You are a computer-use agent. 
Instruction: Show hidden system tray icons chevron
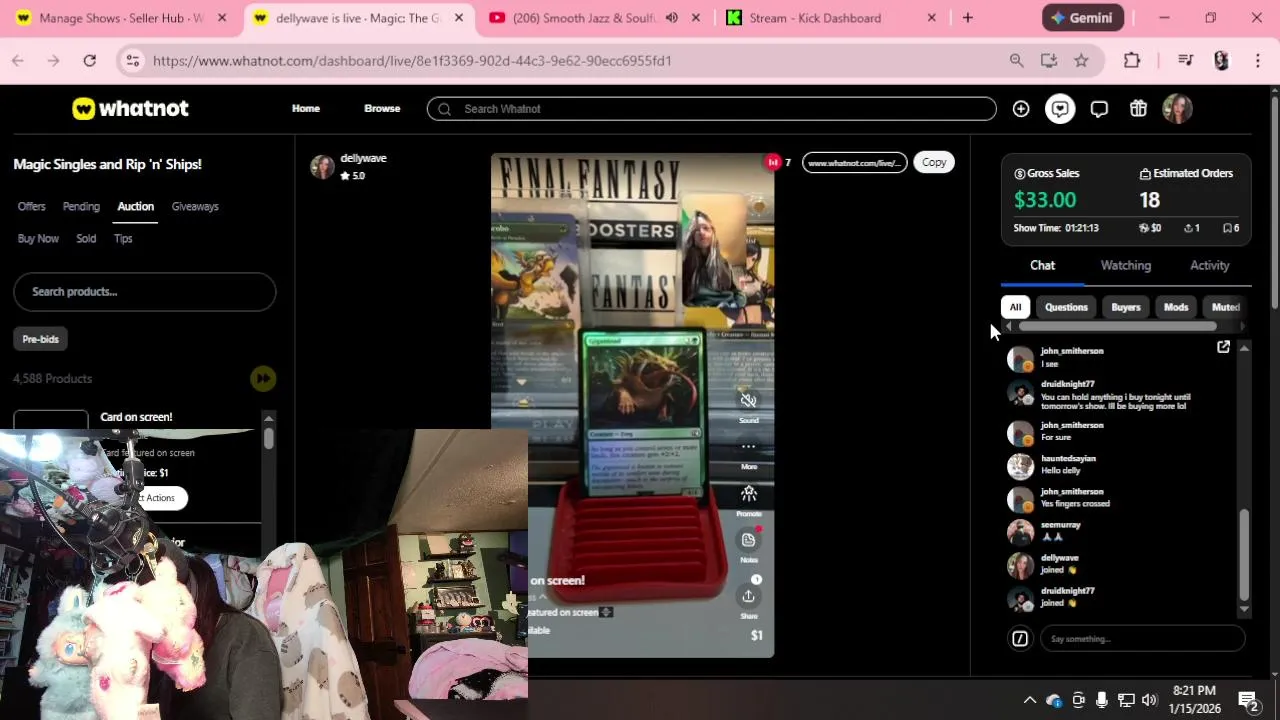pos(1029,700)
